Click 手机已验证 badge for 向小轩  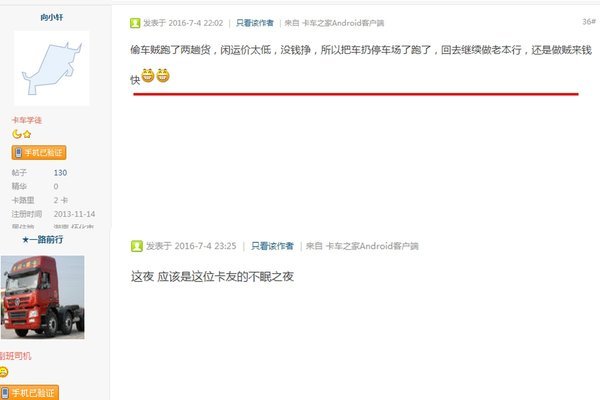click(x=39, y=153)
